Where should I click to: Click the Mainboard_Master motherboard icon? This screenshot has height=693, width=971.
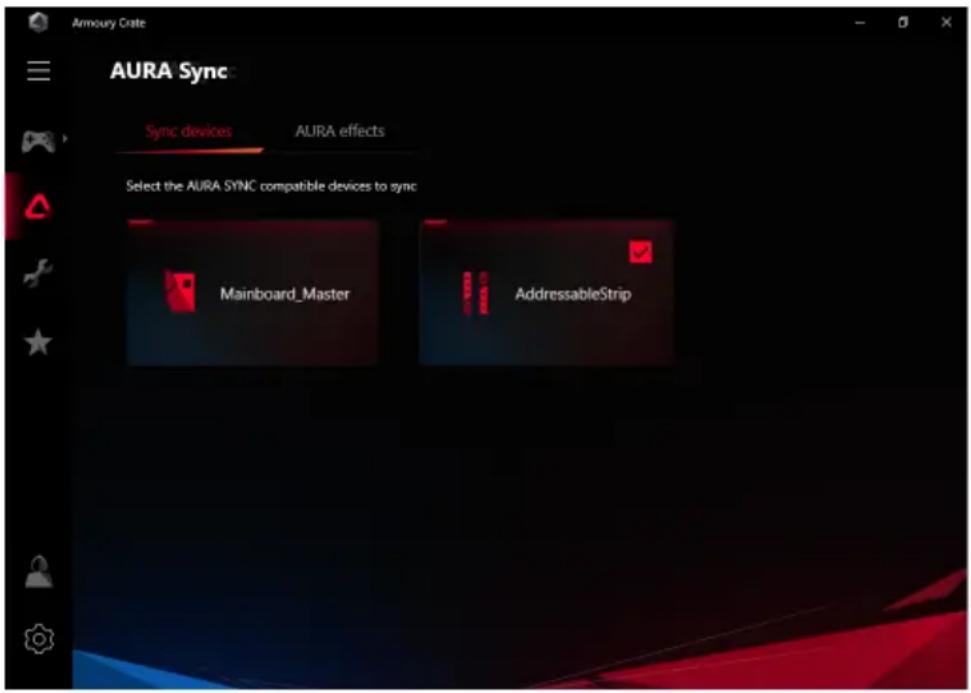click(x=180, y=291)
